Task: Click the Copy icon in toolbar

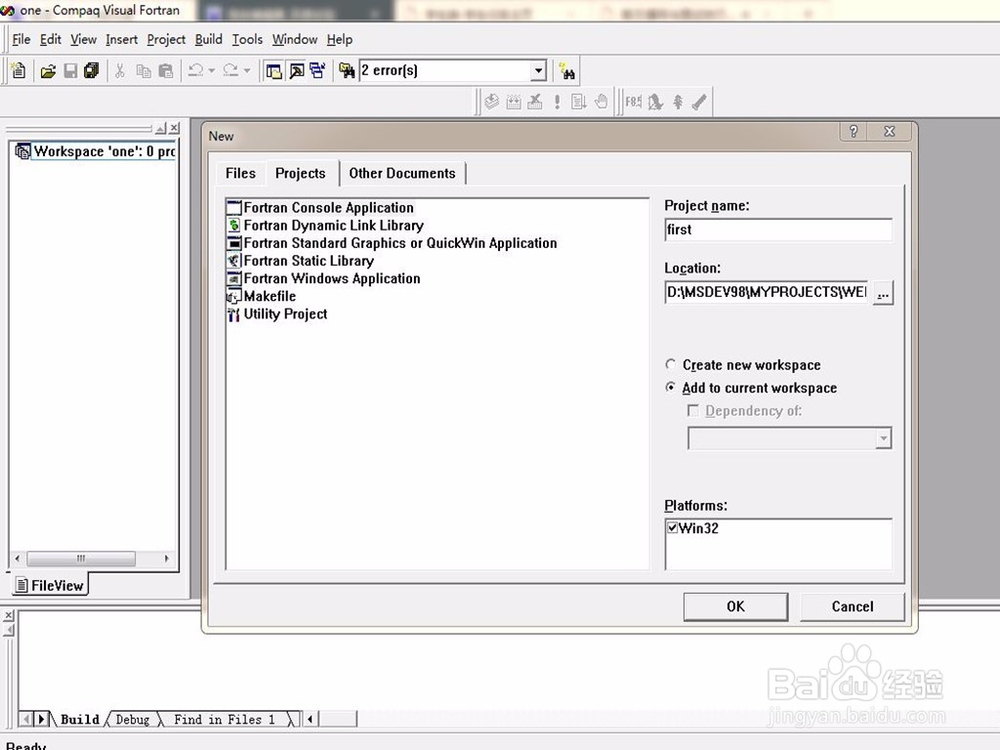Action: (143, 71)
